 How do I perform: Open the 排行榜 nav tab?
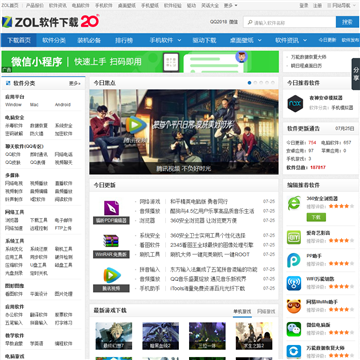pyautogui.click(x=124, y=40)
